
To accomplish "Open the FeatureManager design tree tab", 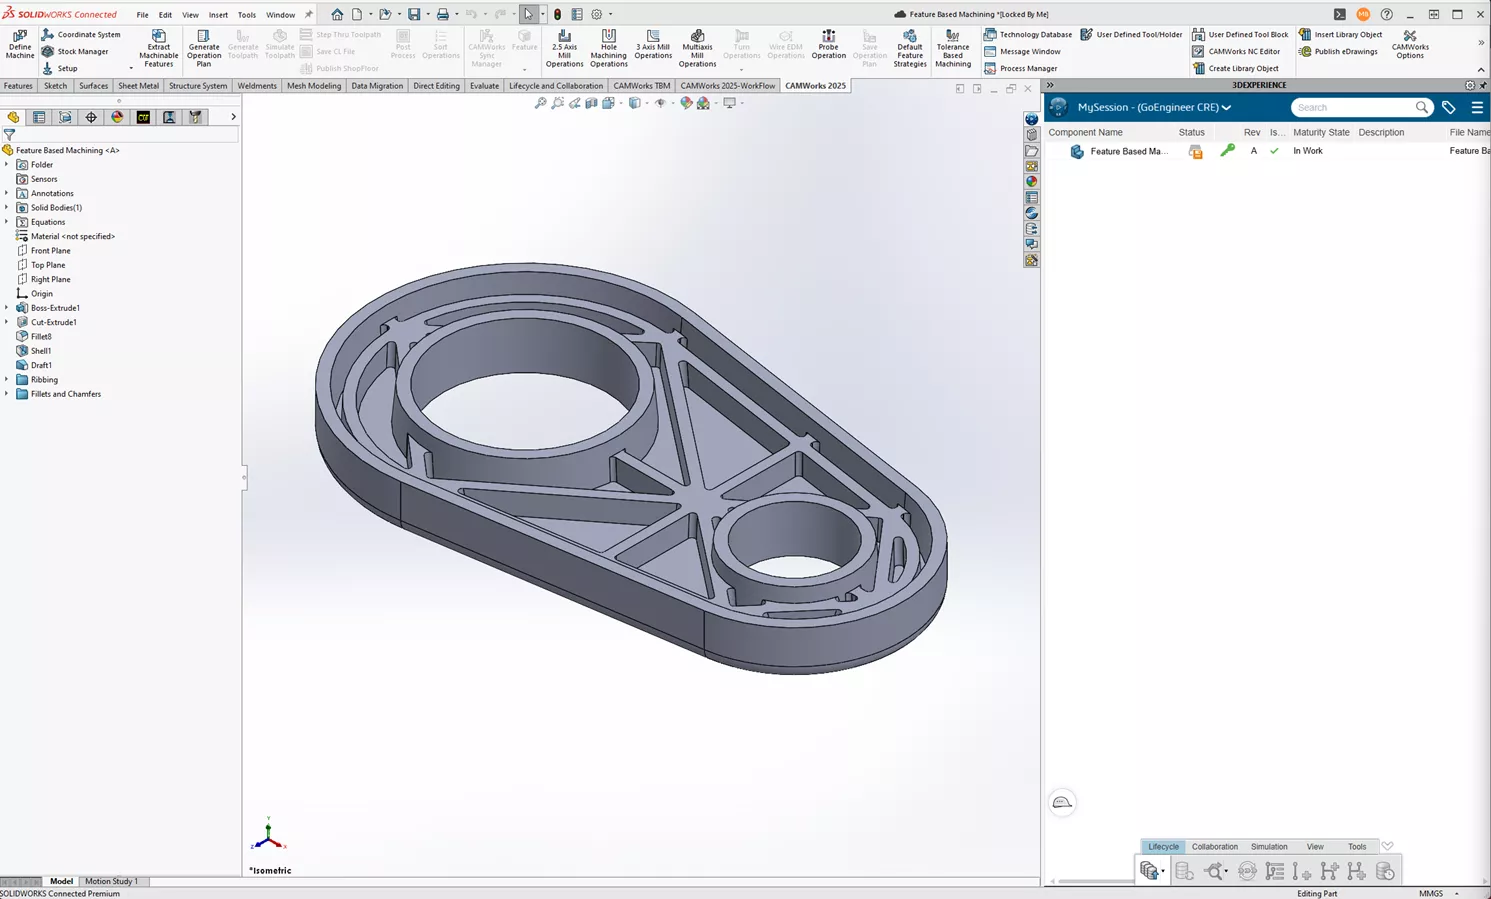I will pyautogui.click(x=13, y=117).
